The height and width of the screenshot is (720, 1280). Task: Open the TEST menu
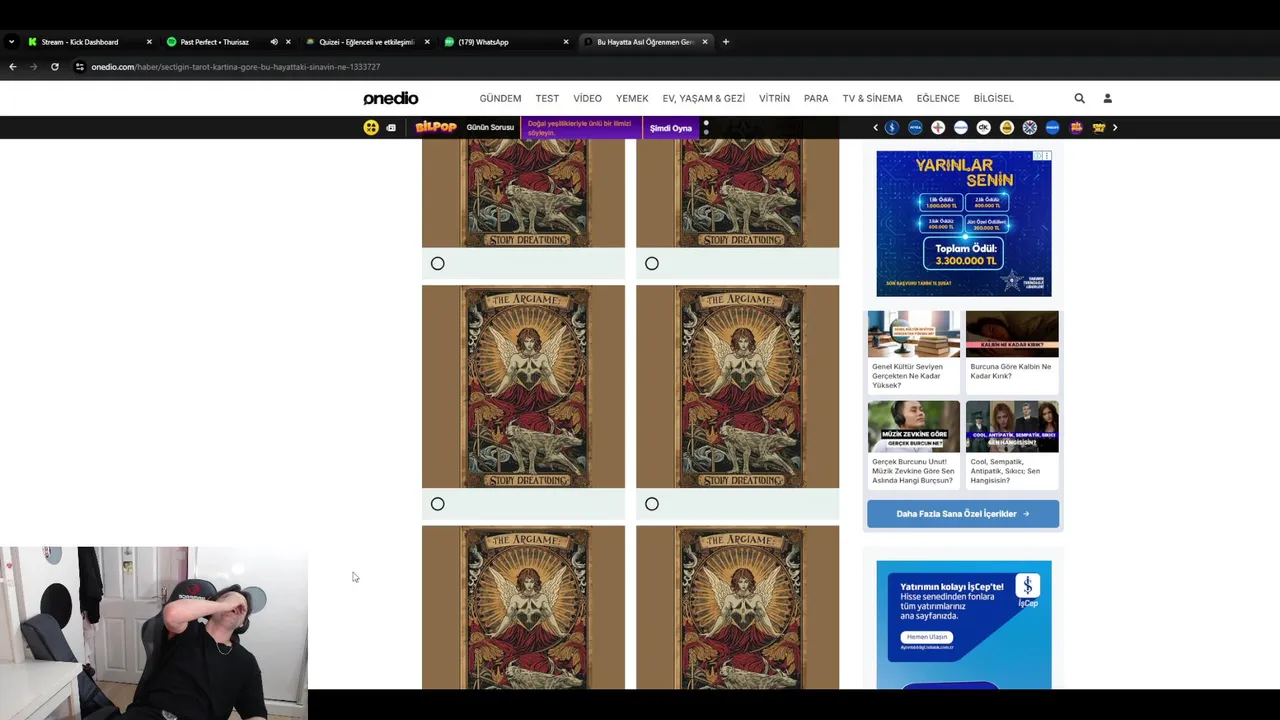[547, 98]
